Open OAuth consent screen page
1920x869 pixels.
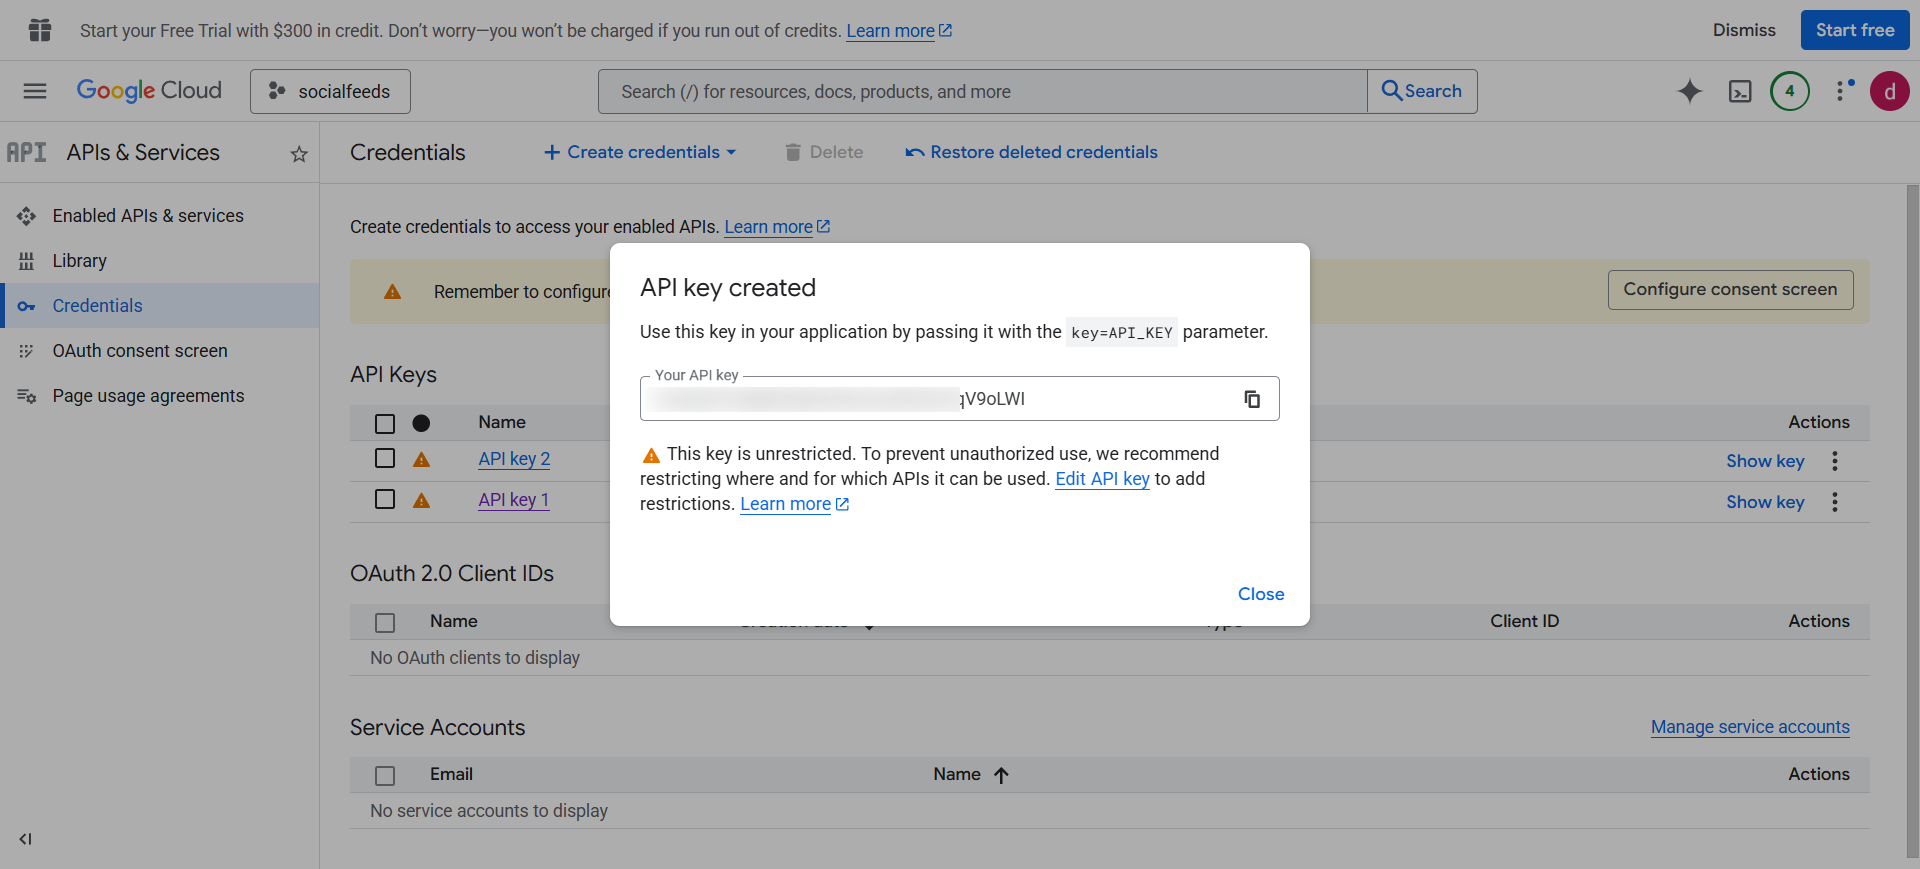[140, 351]
